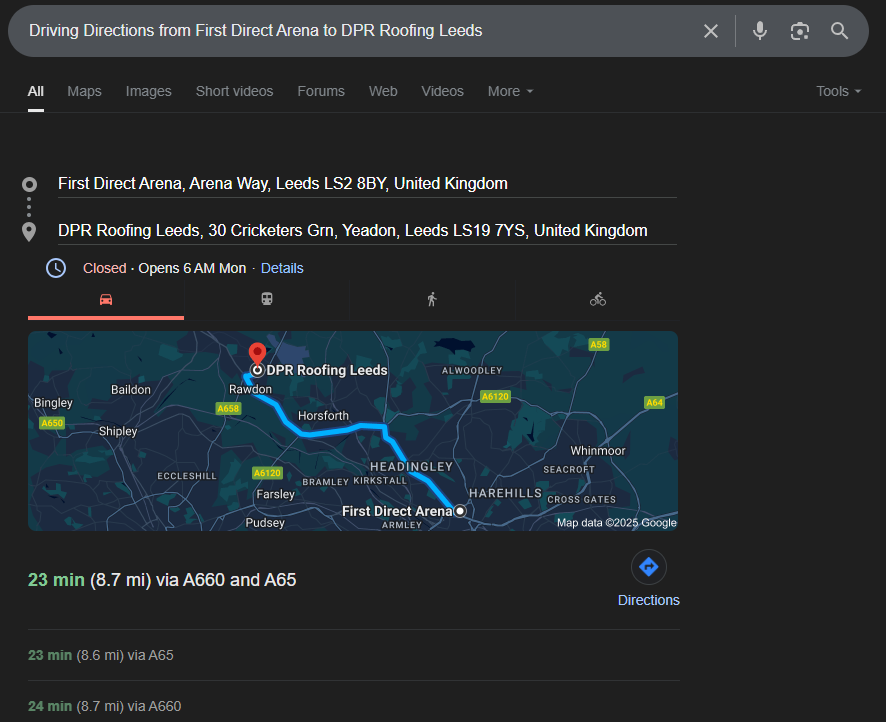Viewport: 886px width, 722px height.
Task: Click the Rawdon label on the map
Action: point(250,389)
